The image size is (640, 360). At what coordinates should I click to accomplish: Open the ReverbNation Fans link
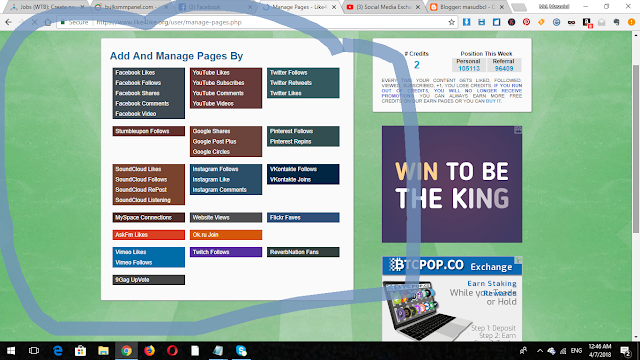[294, 252]
